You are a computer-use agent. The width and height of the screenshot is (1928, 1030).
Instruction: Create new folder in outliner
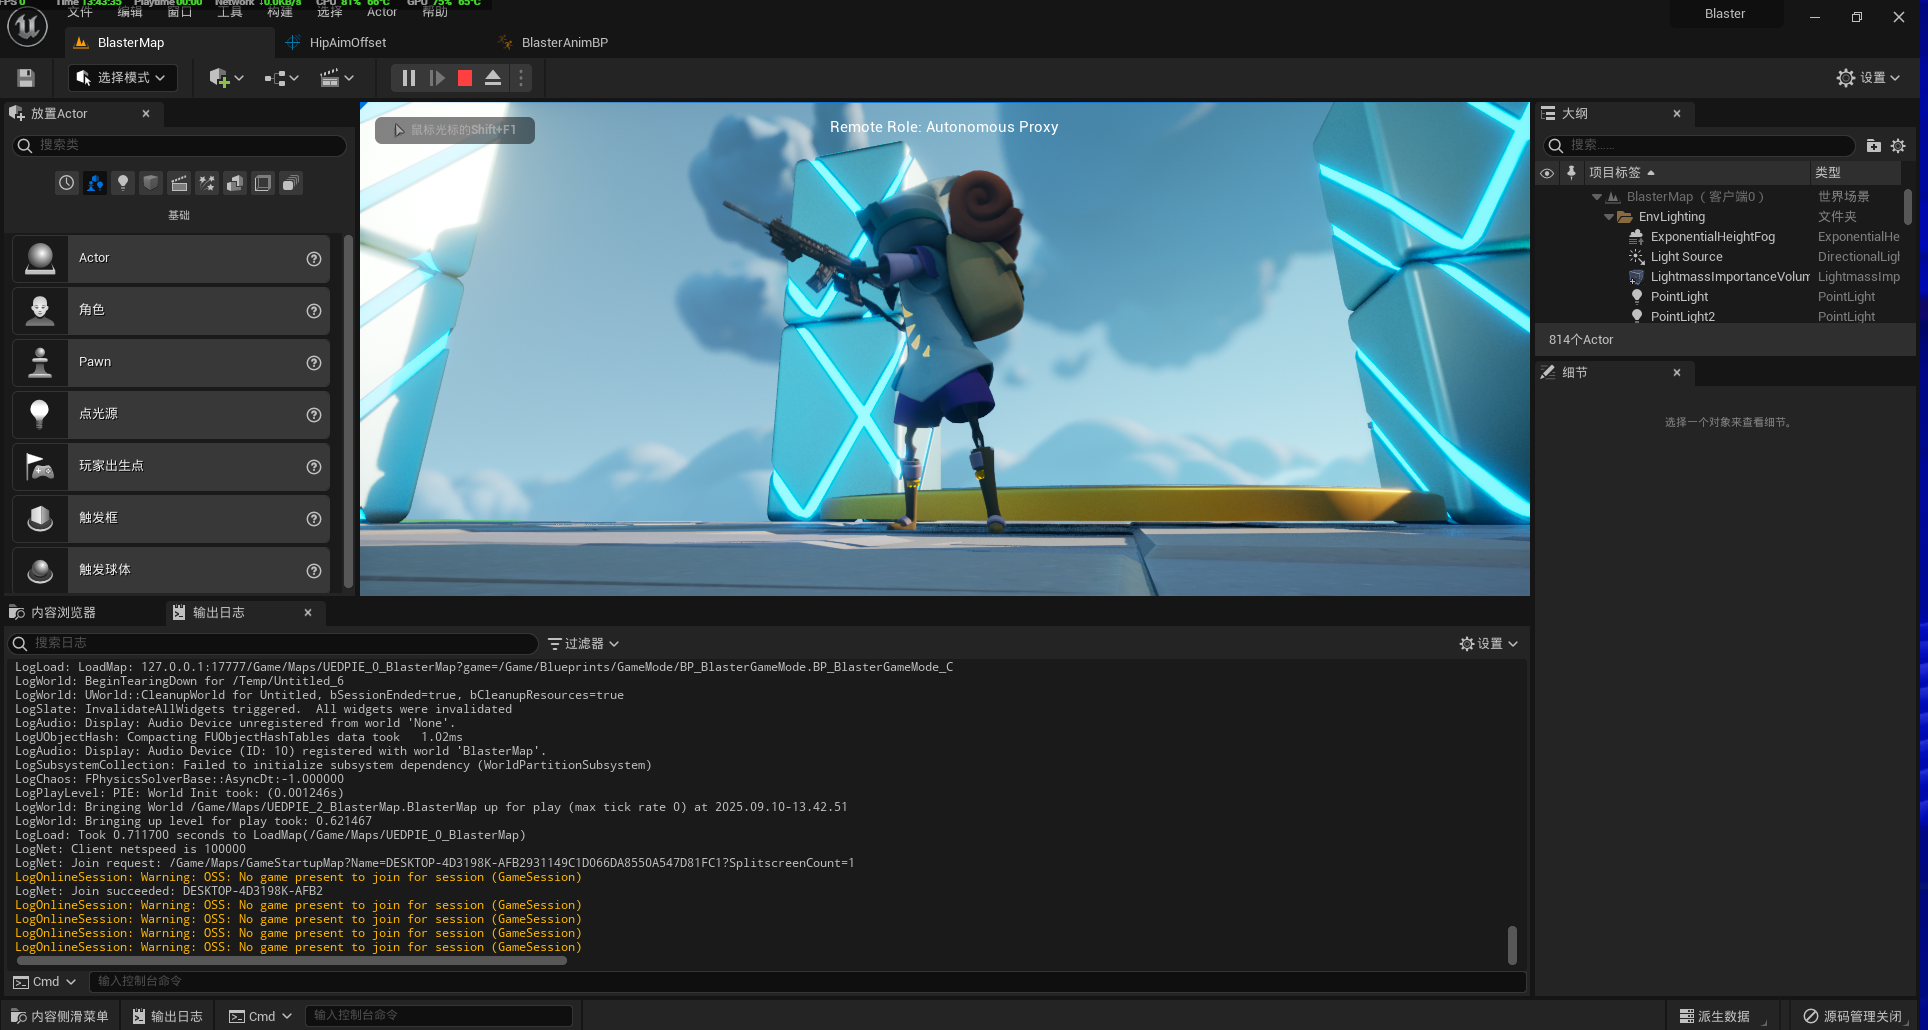[x=1874, y=146]
